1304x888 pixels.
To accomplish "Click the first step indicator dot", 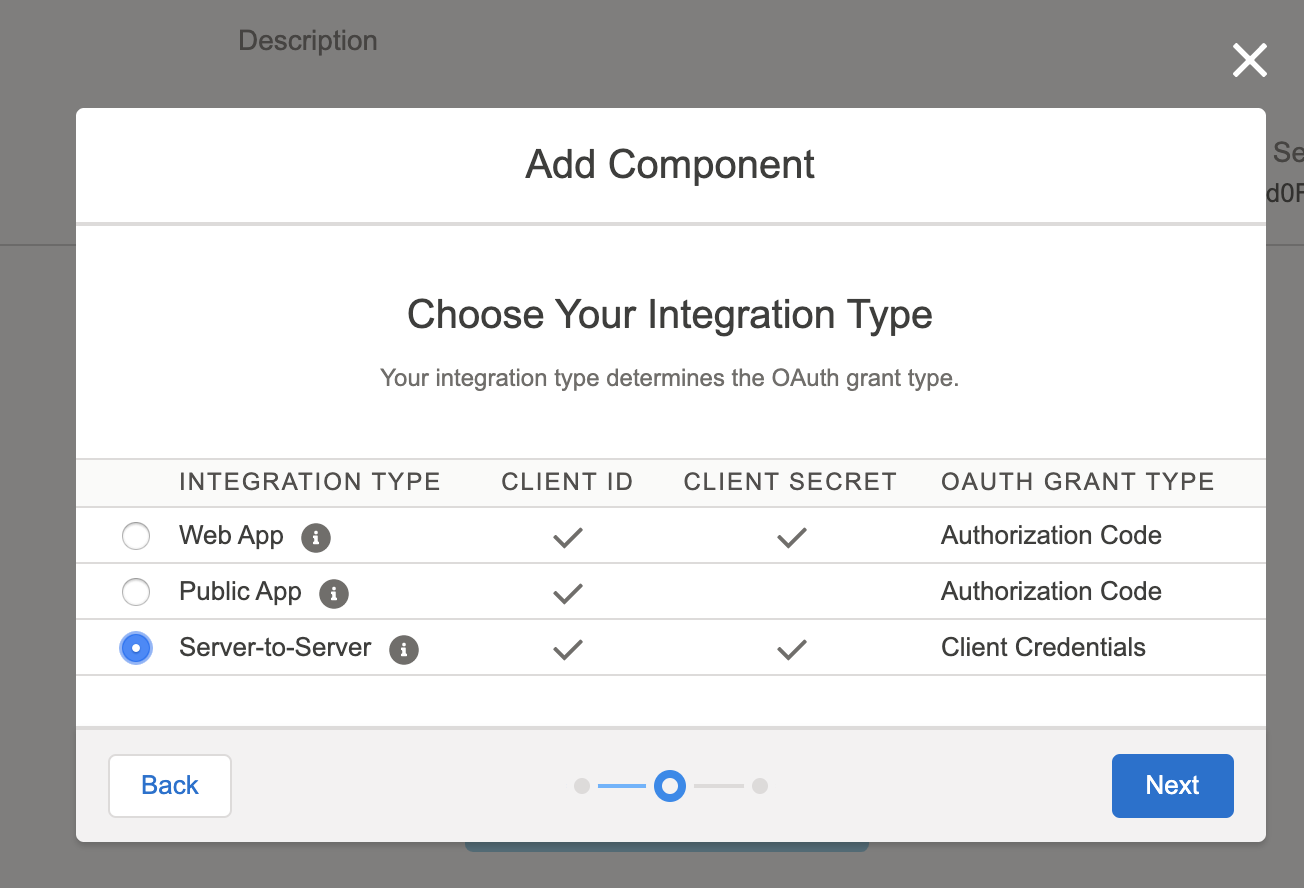I will coord(582,786).
